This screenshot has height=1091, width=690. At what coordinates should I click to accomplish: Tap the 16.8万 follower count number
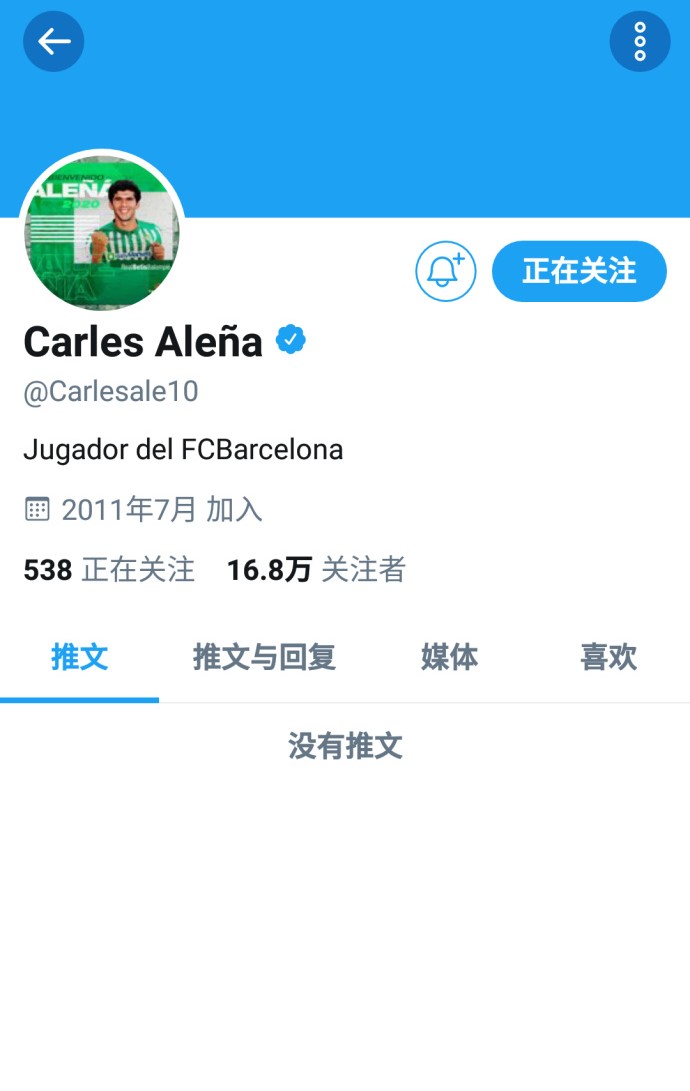point(269,570)
